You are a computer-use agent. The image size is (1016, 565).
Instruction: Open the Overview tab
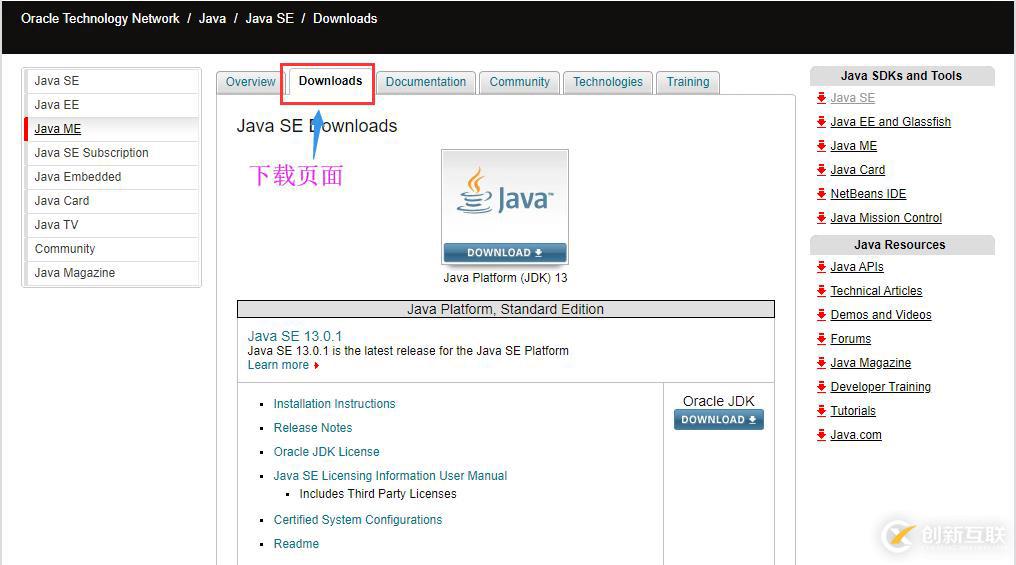point(250,82)
